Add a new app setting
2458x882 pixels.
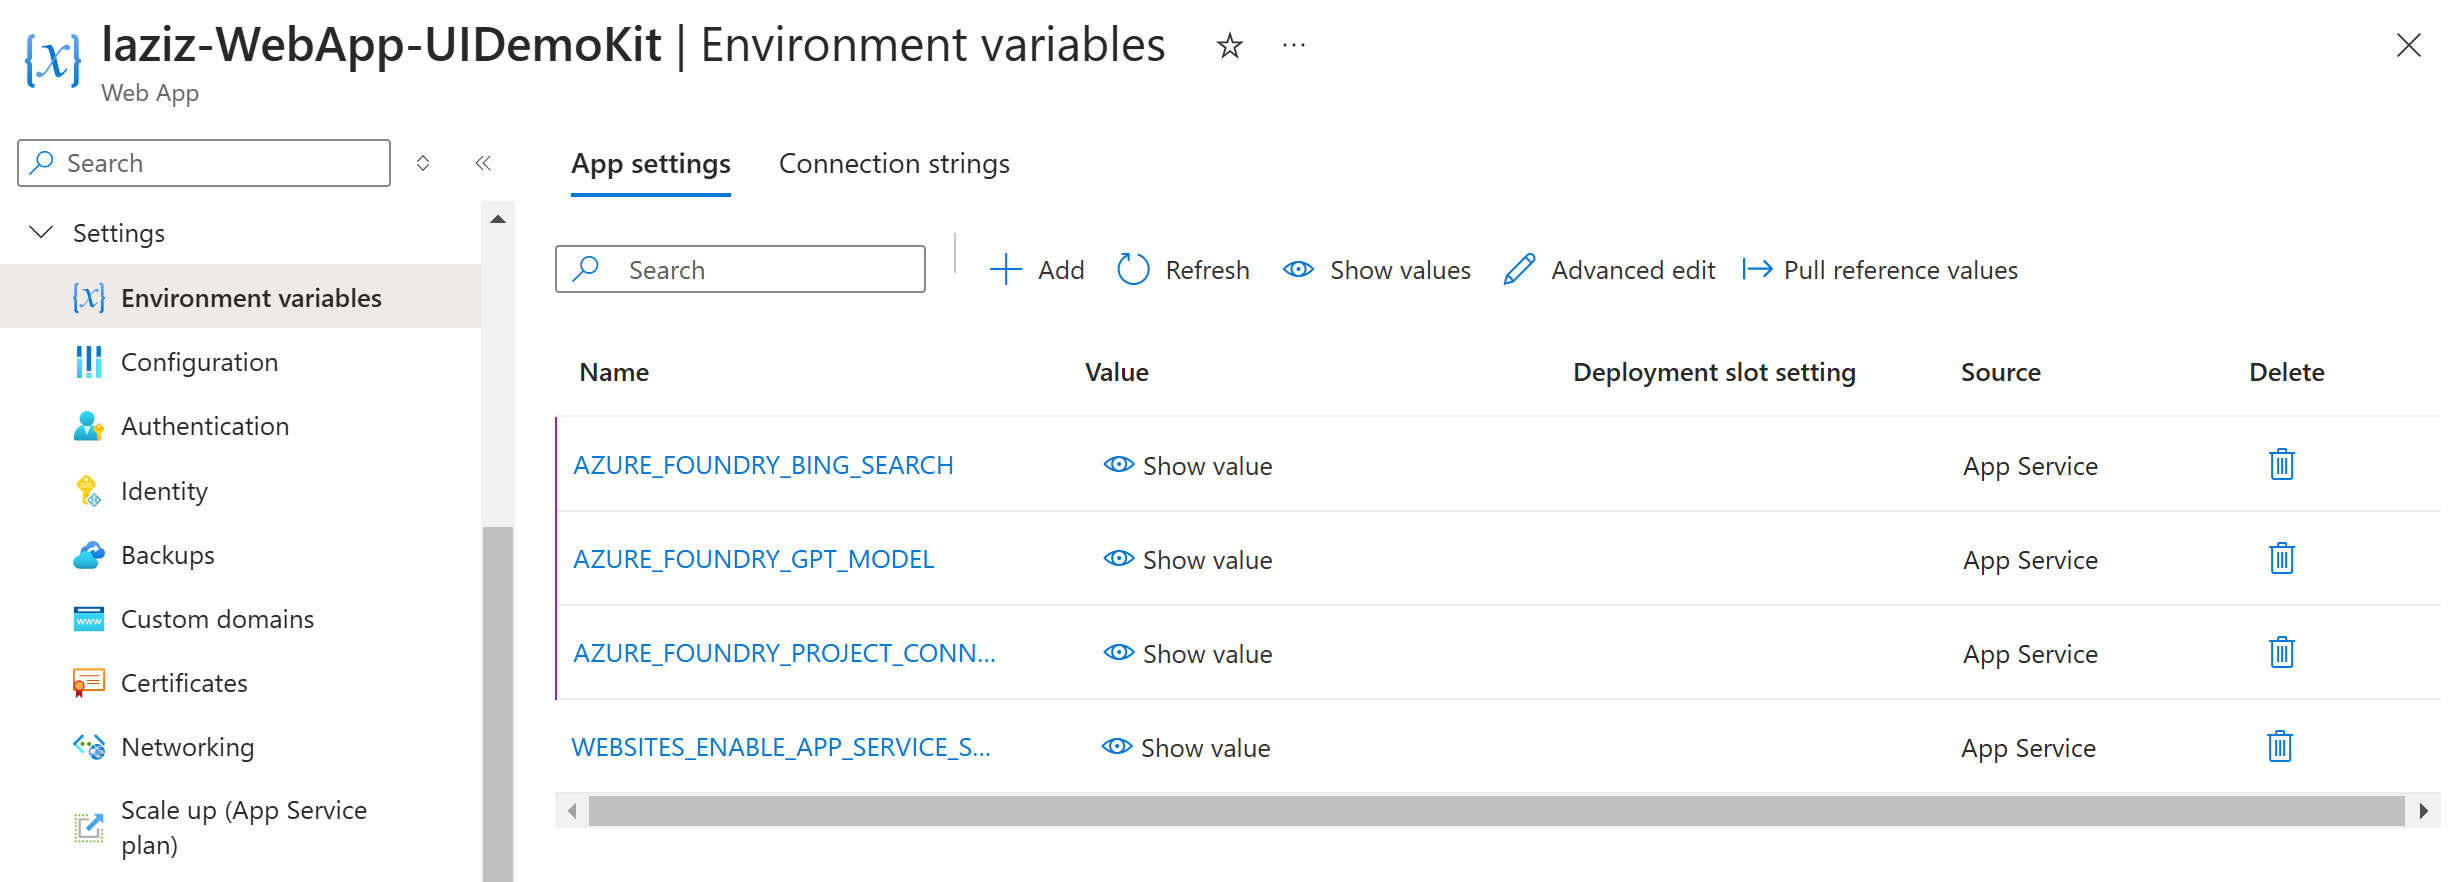(x=1037, y=270)
